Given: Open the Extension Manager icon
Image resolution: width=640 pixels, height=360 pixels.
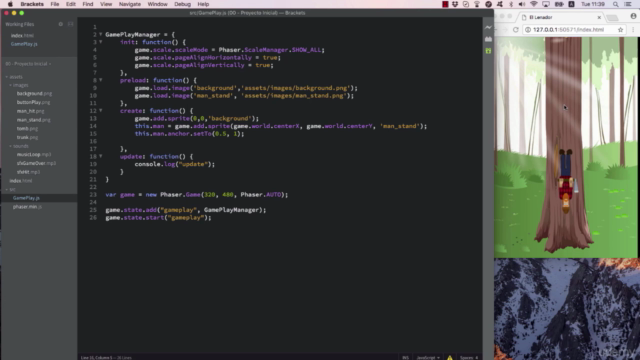Looking at the screenshot, I should pos(488,39).
